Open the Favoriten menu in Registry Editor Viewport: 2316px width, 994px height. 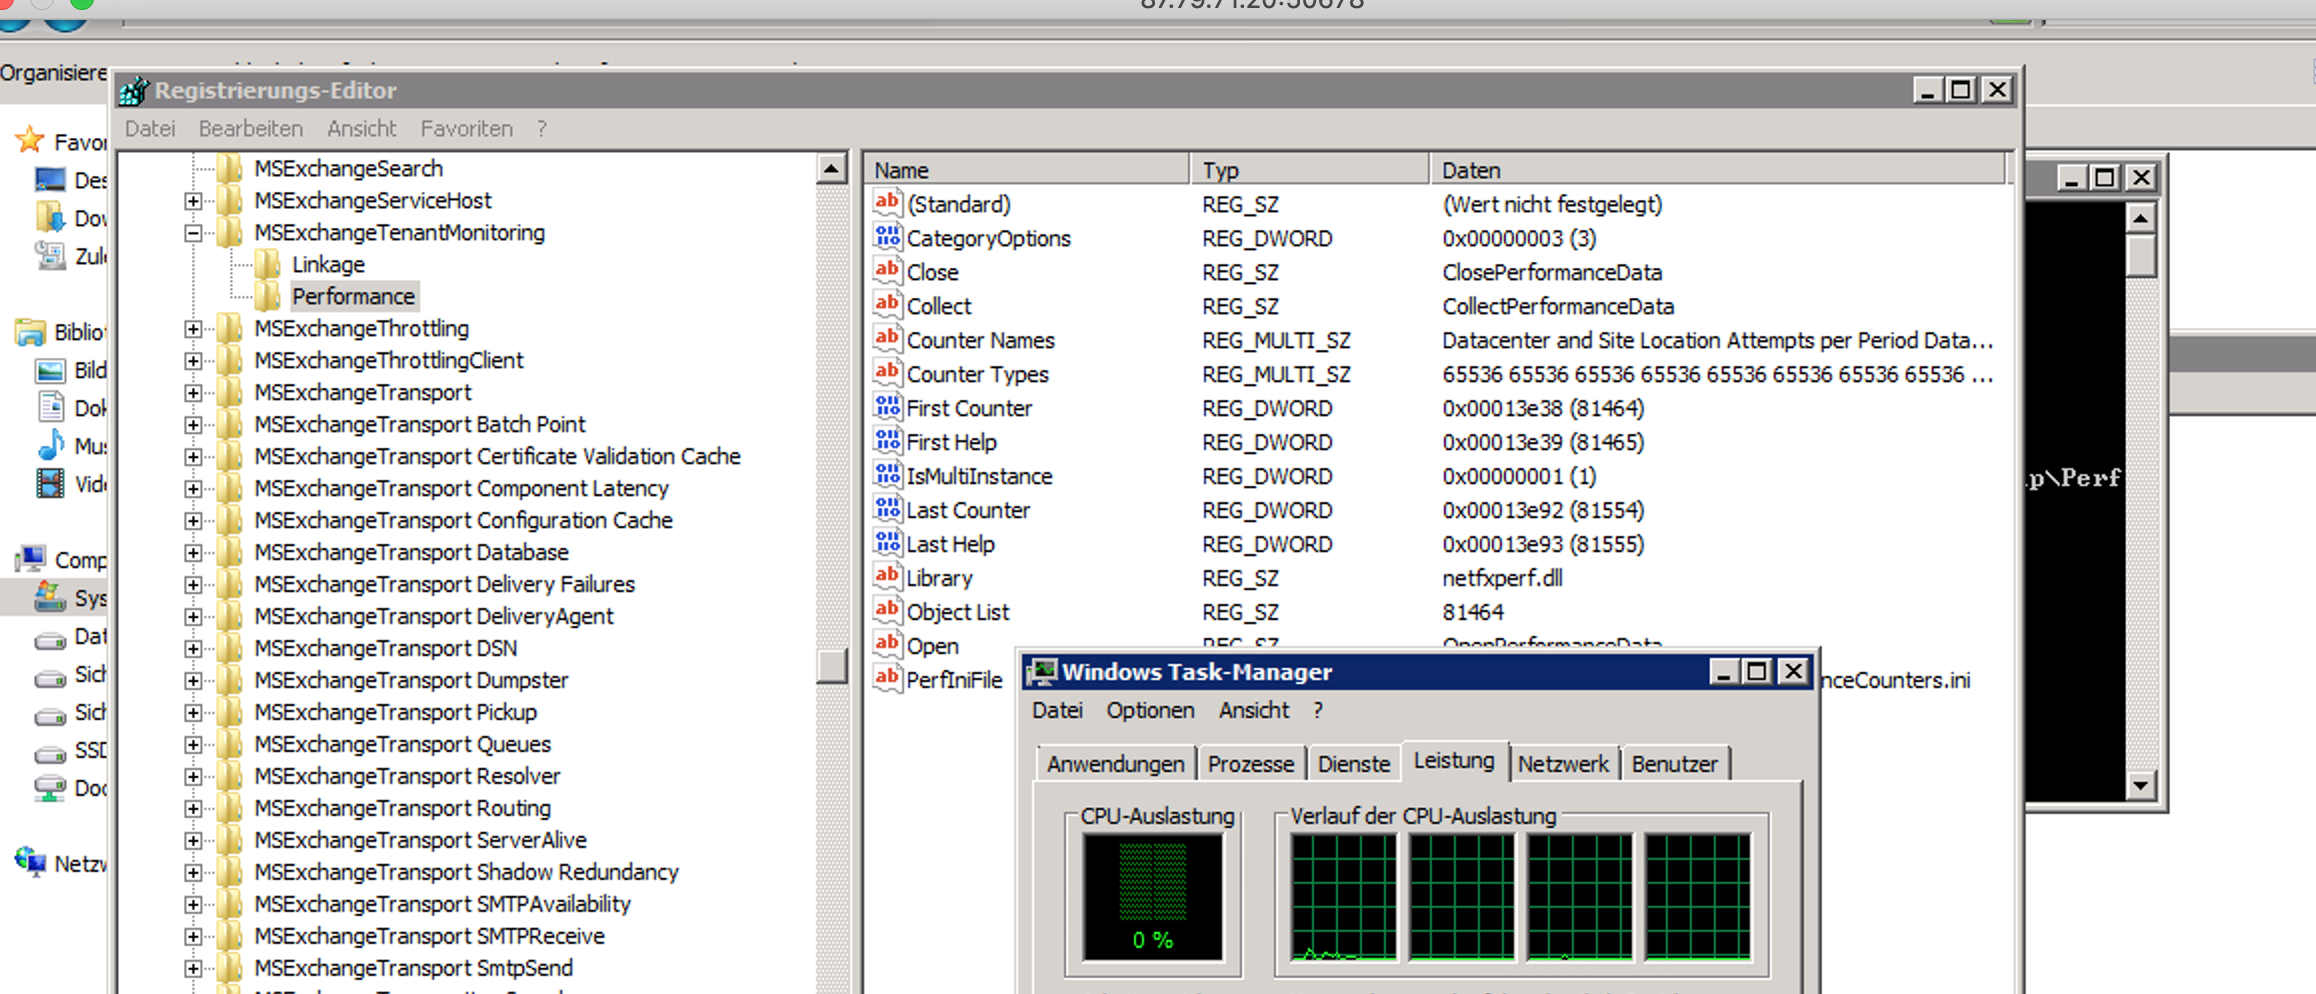(466, 128)
